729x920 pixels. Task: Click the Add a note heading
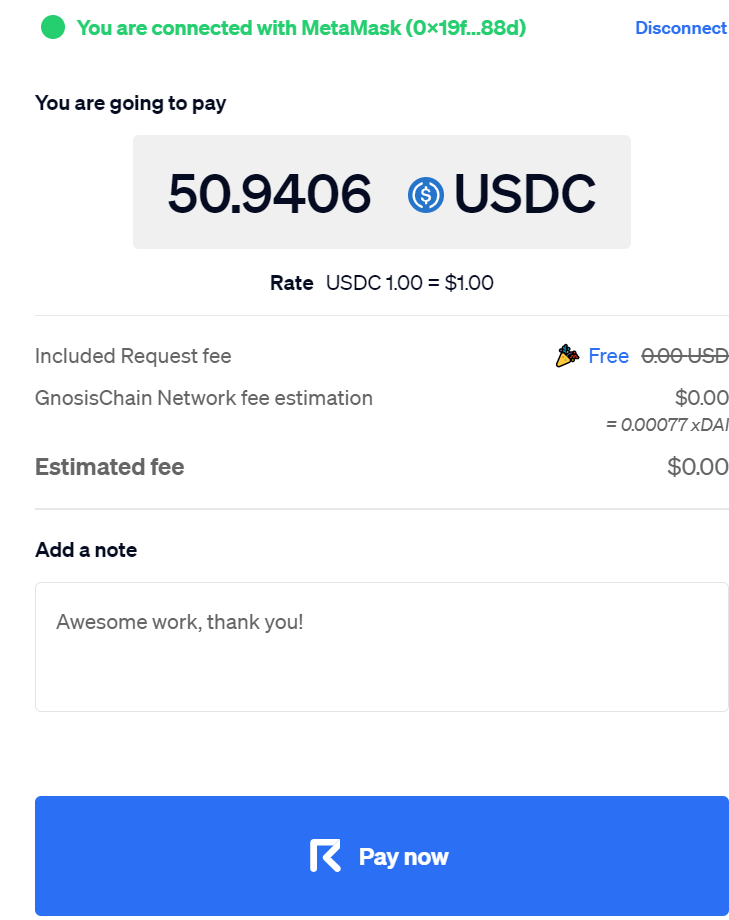86,550
